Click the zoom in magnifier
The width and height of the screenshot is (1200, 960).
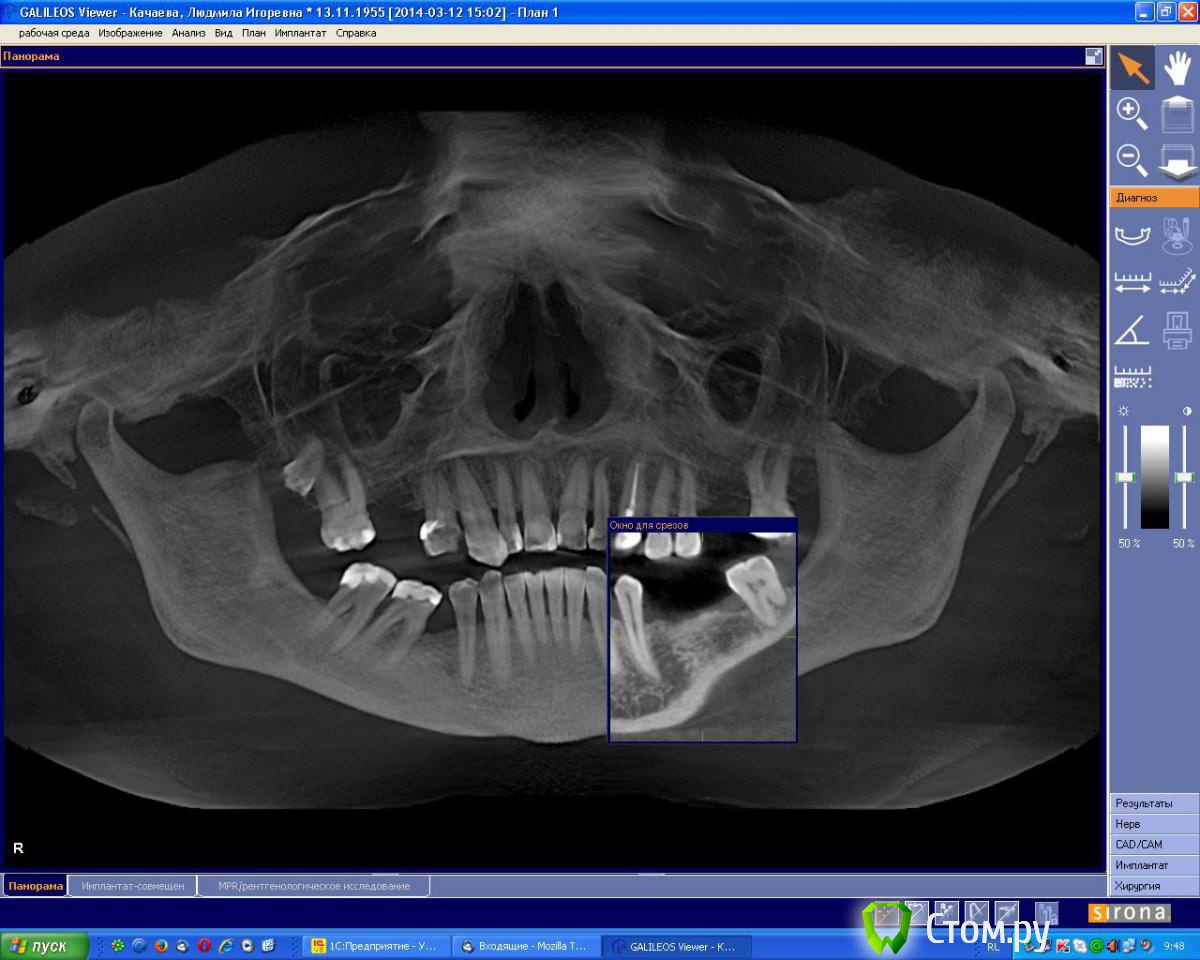[1132, 114]
